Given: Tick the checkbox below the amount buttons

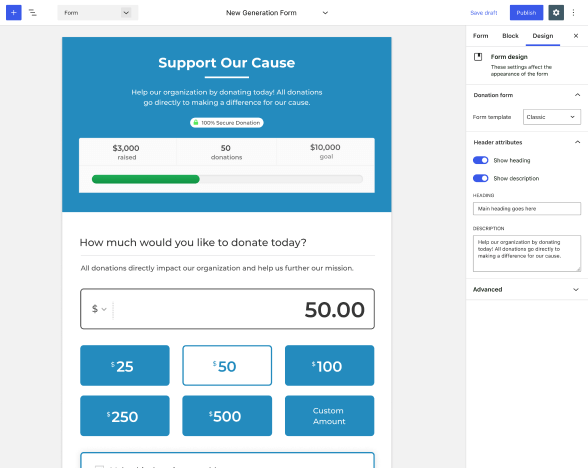Looking at the screenshot, I should pos(99,466).
